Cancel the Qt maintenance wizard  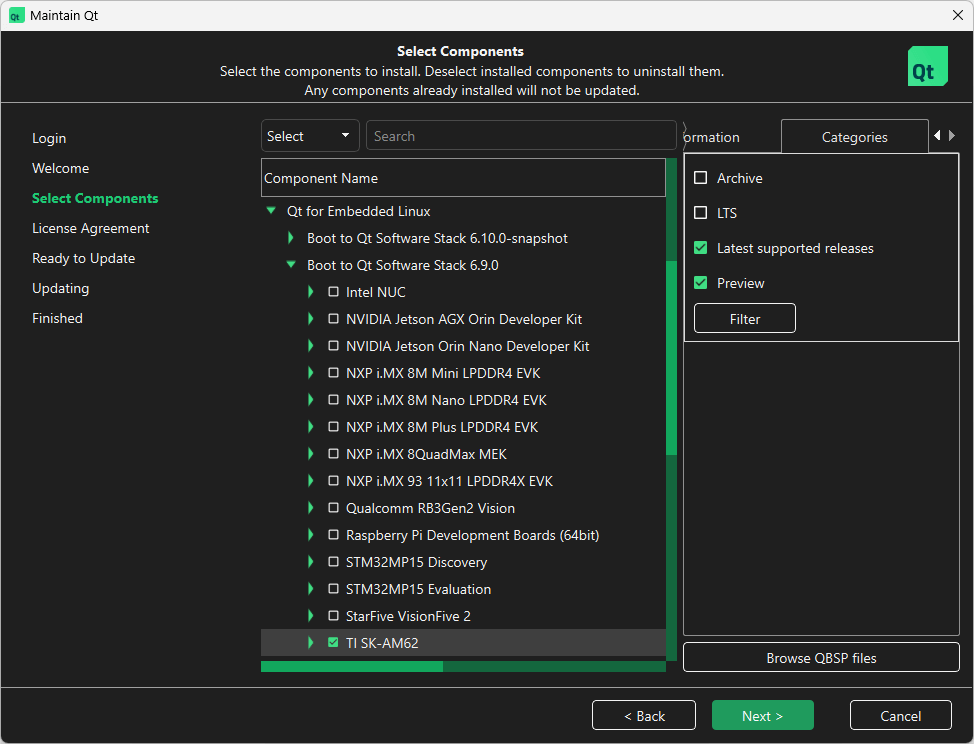900,715
